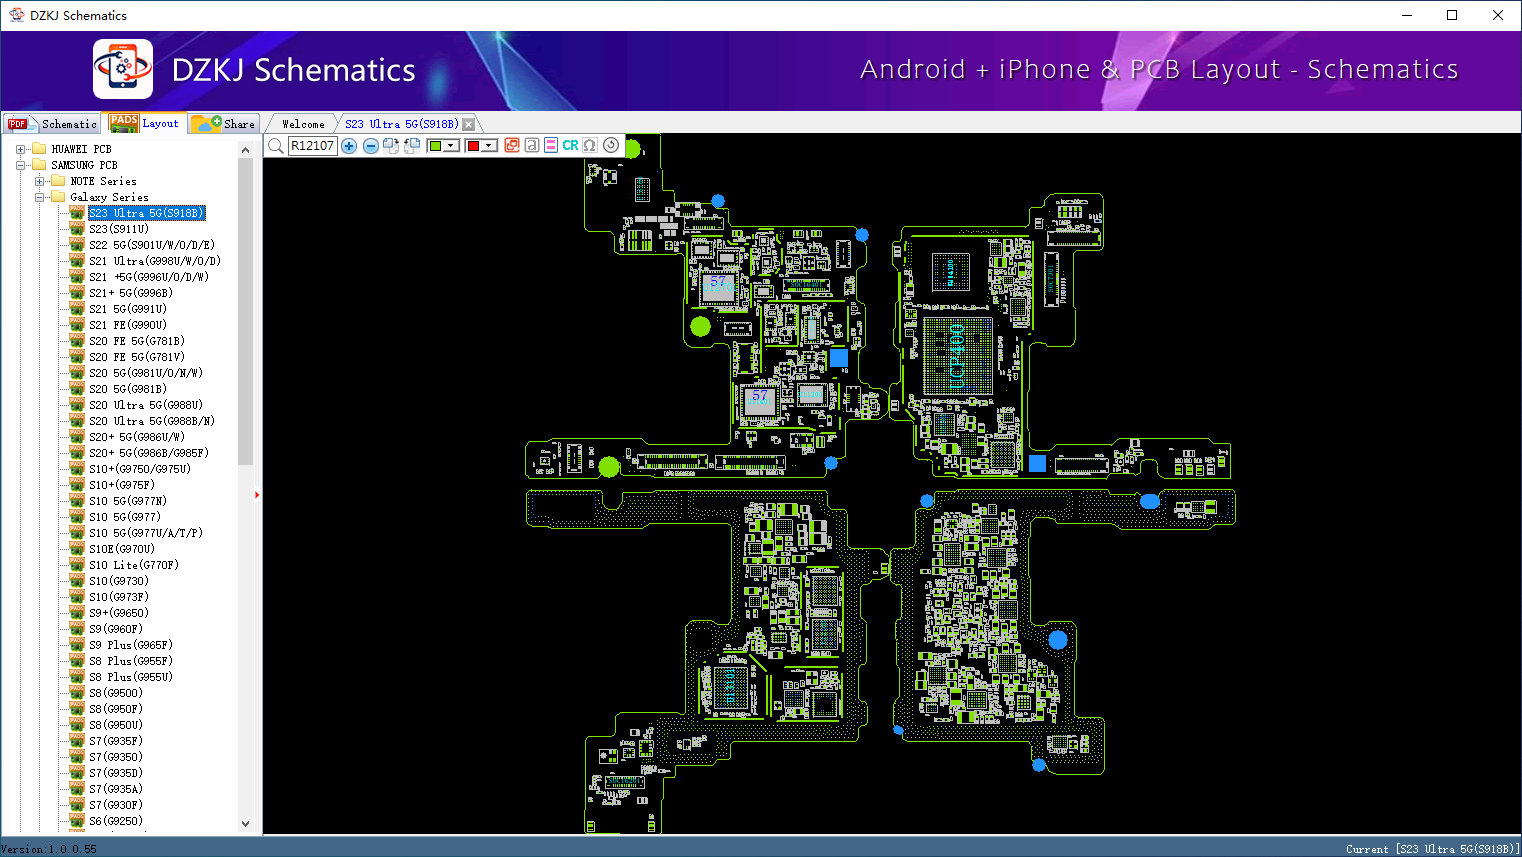Open S10+(G975F) layout
The height and width of the screenshot is (857, 1522).
(x=122, y=485)
